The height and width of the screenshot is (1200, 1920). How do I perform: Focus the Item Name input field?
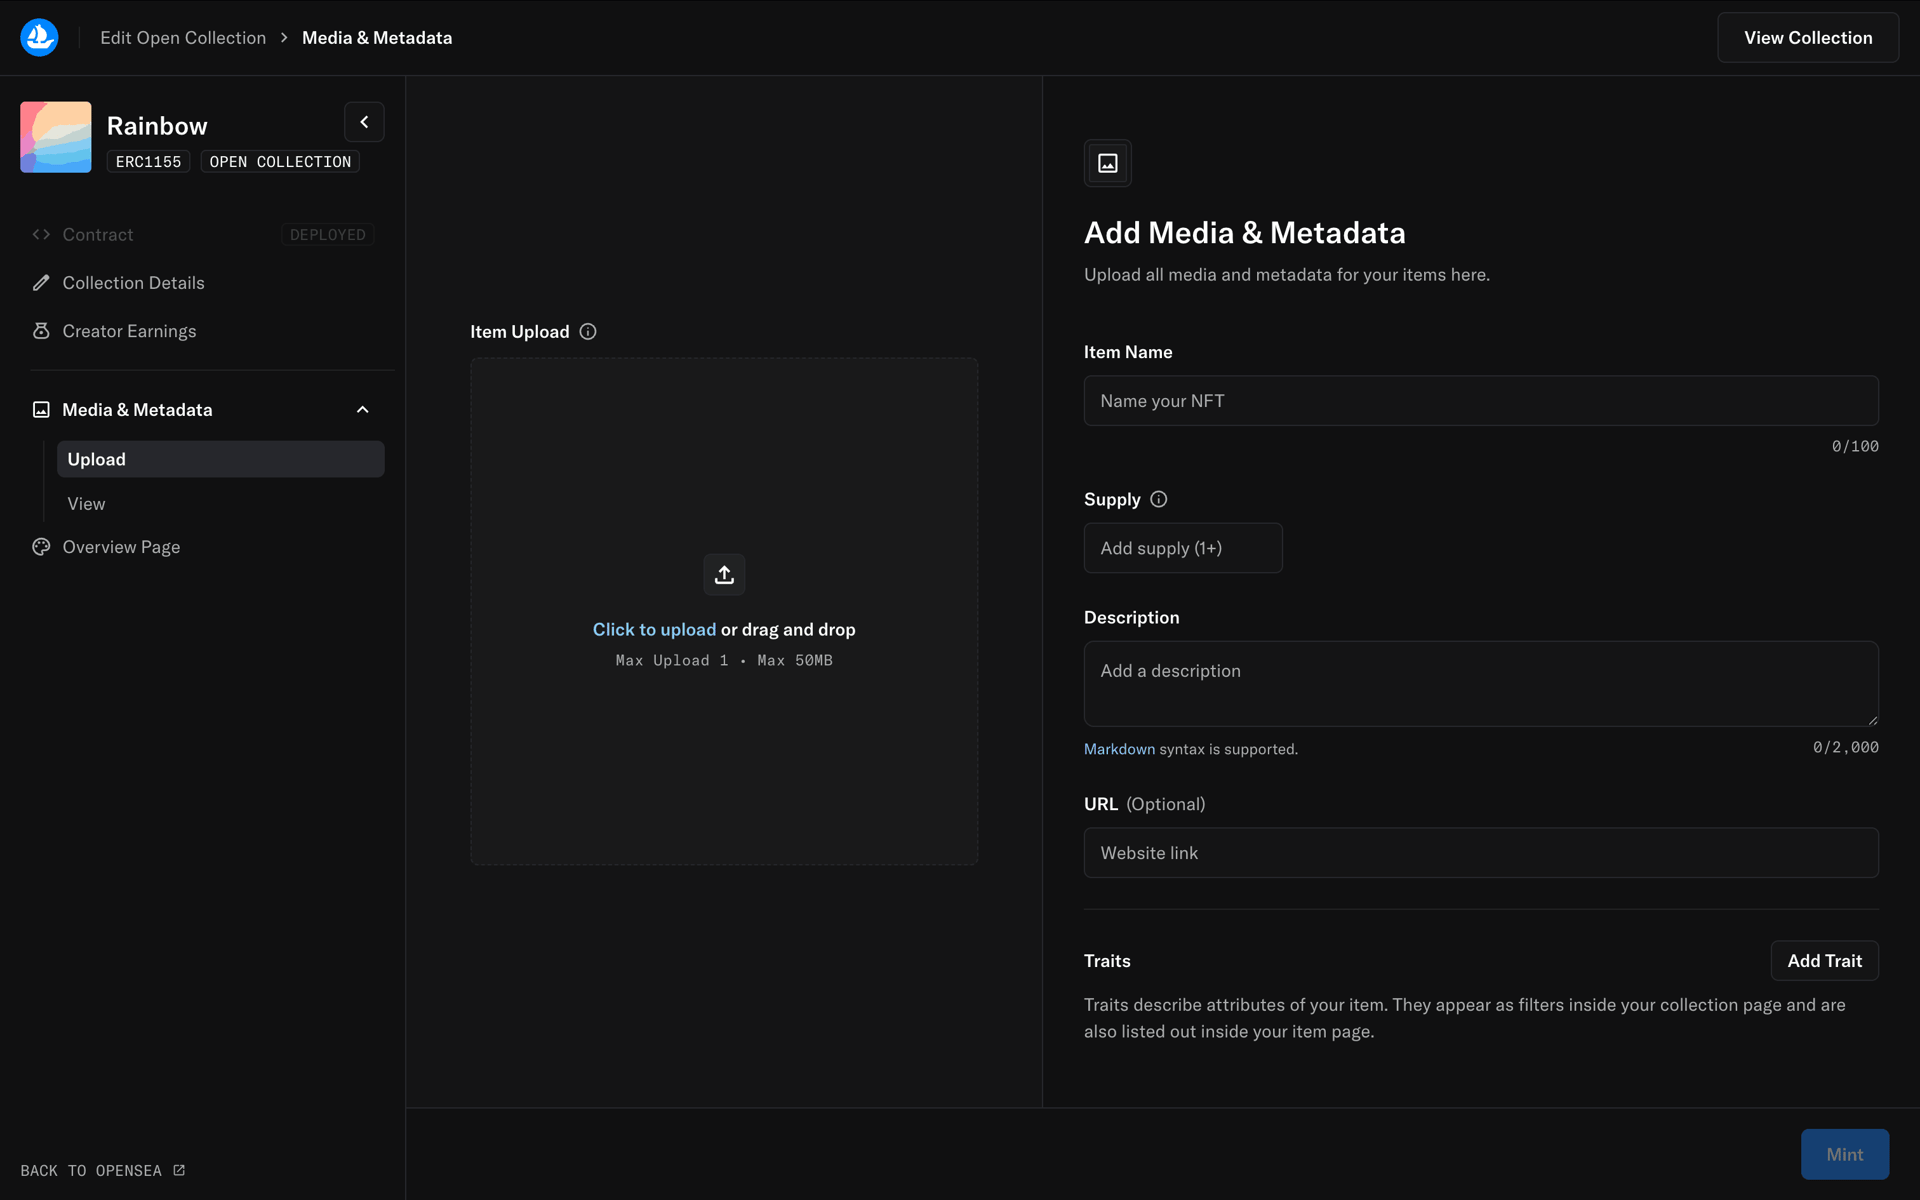coord(1481,401)
